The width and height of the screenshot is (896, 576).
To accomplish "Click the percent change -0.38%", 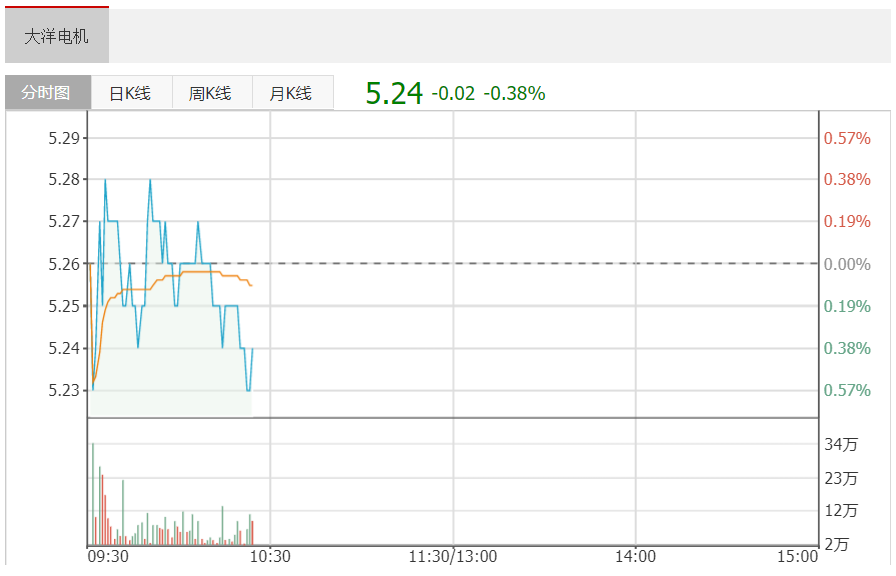I will pos(514,94).
